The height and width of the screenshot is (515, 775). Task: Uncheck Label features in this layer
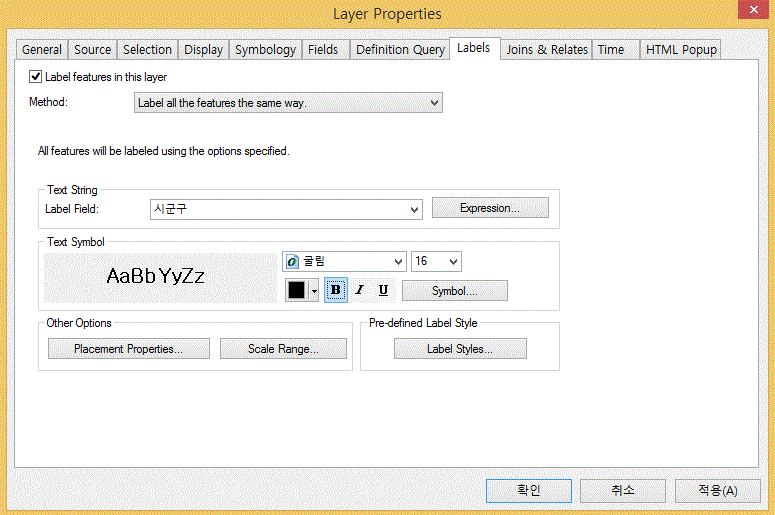click(35, 77)
